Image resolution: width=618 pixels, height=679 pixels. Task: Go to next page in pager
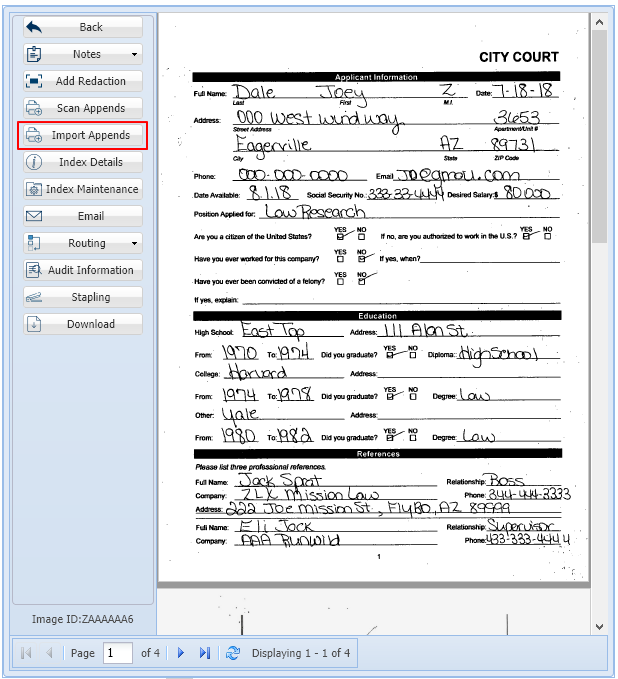pyautogui.click(x=181, y=653)
